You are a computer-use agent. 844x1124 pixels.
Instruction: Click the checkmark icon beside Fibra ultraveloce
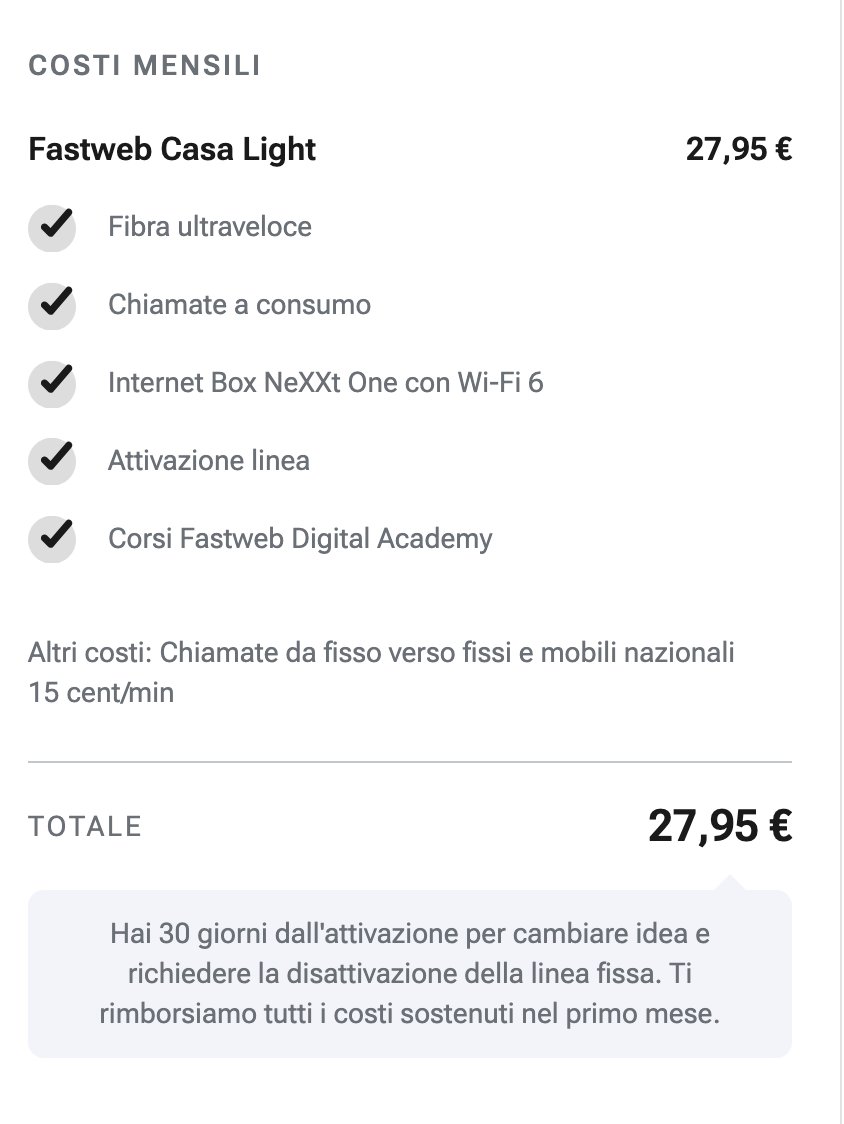tap(52, 227)
